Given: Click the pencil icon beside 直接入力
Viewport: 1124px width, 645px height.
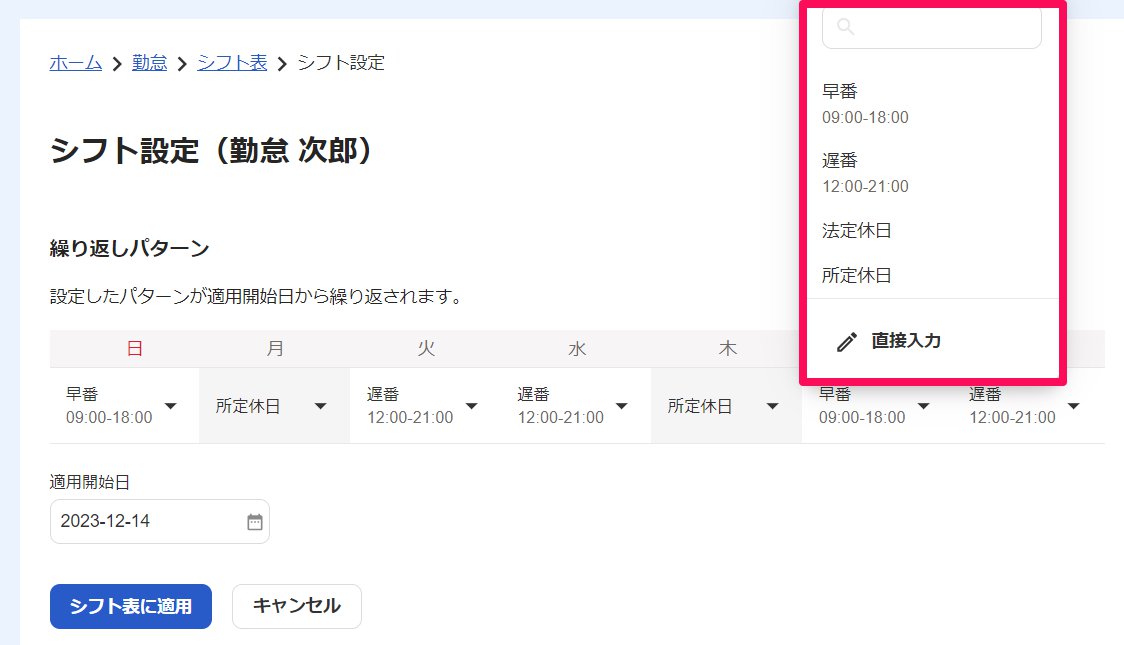Looking at the screenshot, I should tap(847, 342).
